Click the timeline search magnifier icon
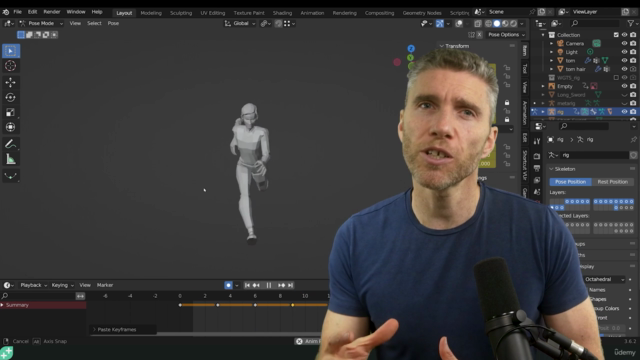This screenshot has width=640, height=360. coord(5,296)
